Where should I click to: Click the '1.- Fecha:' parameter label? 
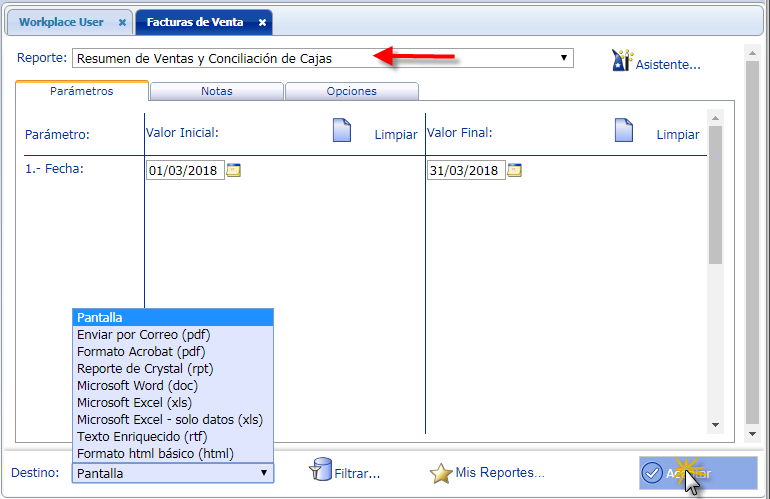(x=55, y=169)
